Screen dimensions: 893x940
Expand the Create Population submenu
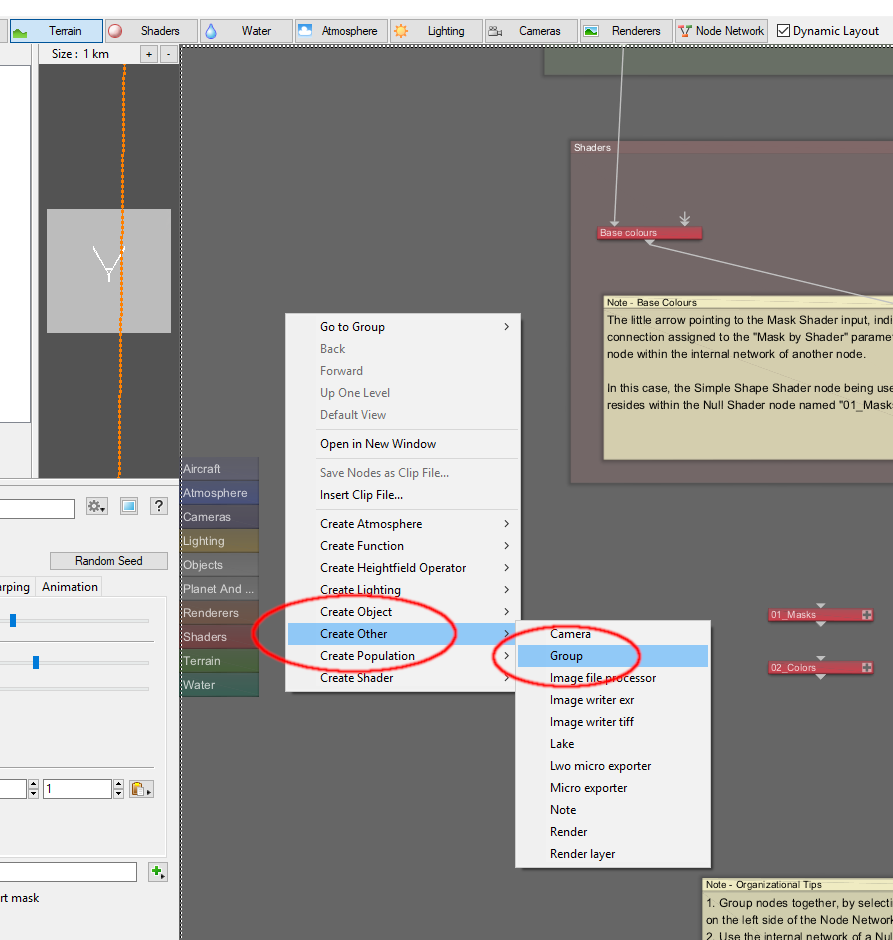[403, 656]
